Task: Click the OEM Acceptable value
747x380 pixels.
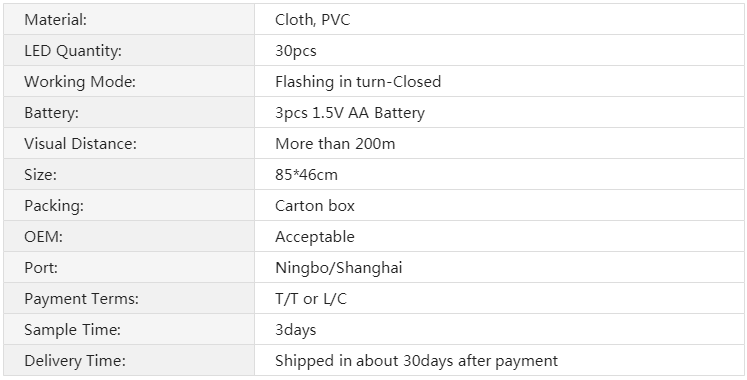Action: [315, 237]
